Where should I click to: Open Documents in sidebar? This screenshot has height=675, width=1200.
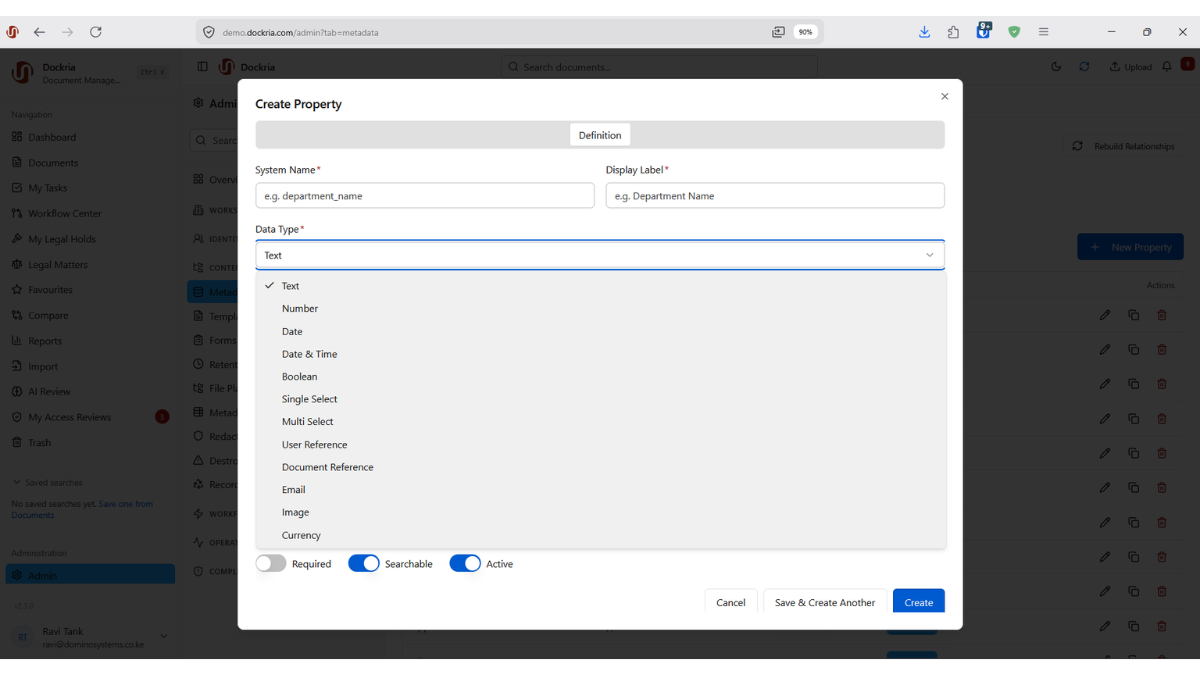[x=90, y=163]
